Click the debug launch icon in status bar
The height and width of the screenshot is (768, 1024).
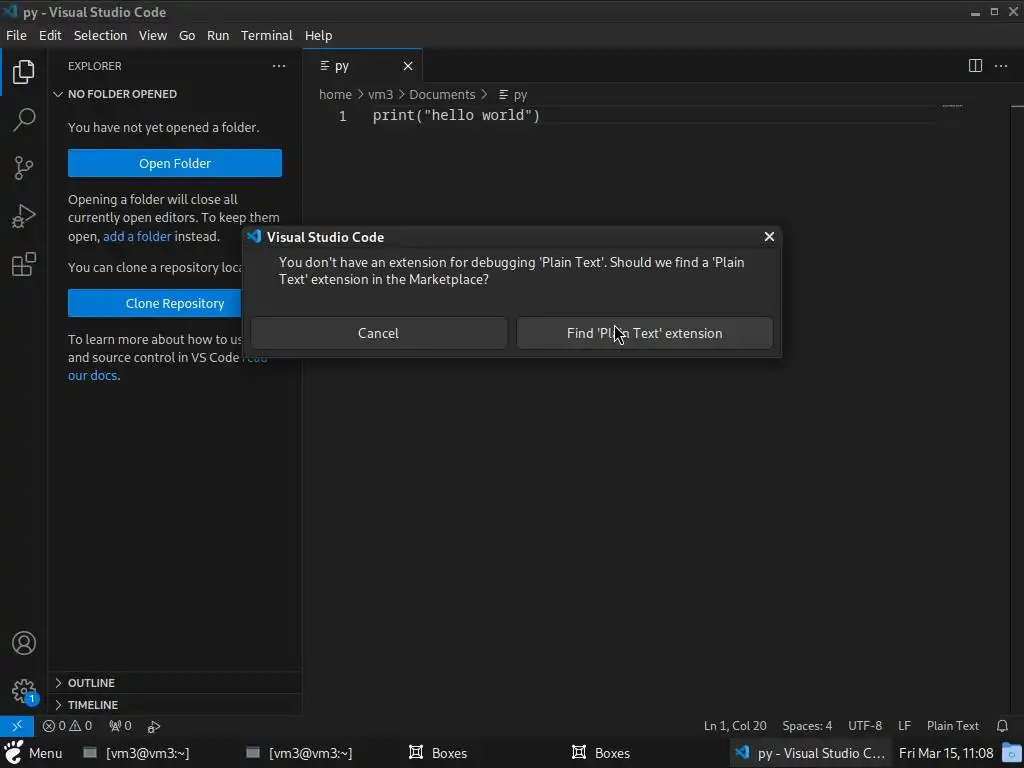pyautogui.click(x=154, y=726)
